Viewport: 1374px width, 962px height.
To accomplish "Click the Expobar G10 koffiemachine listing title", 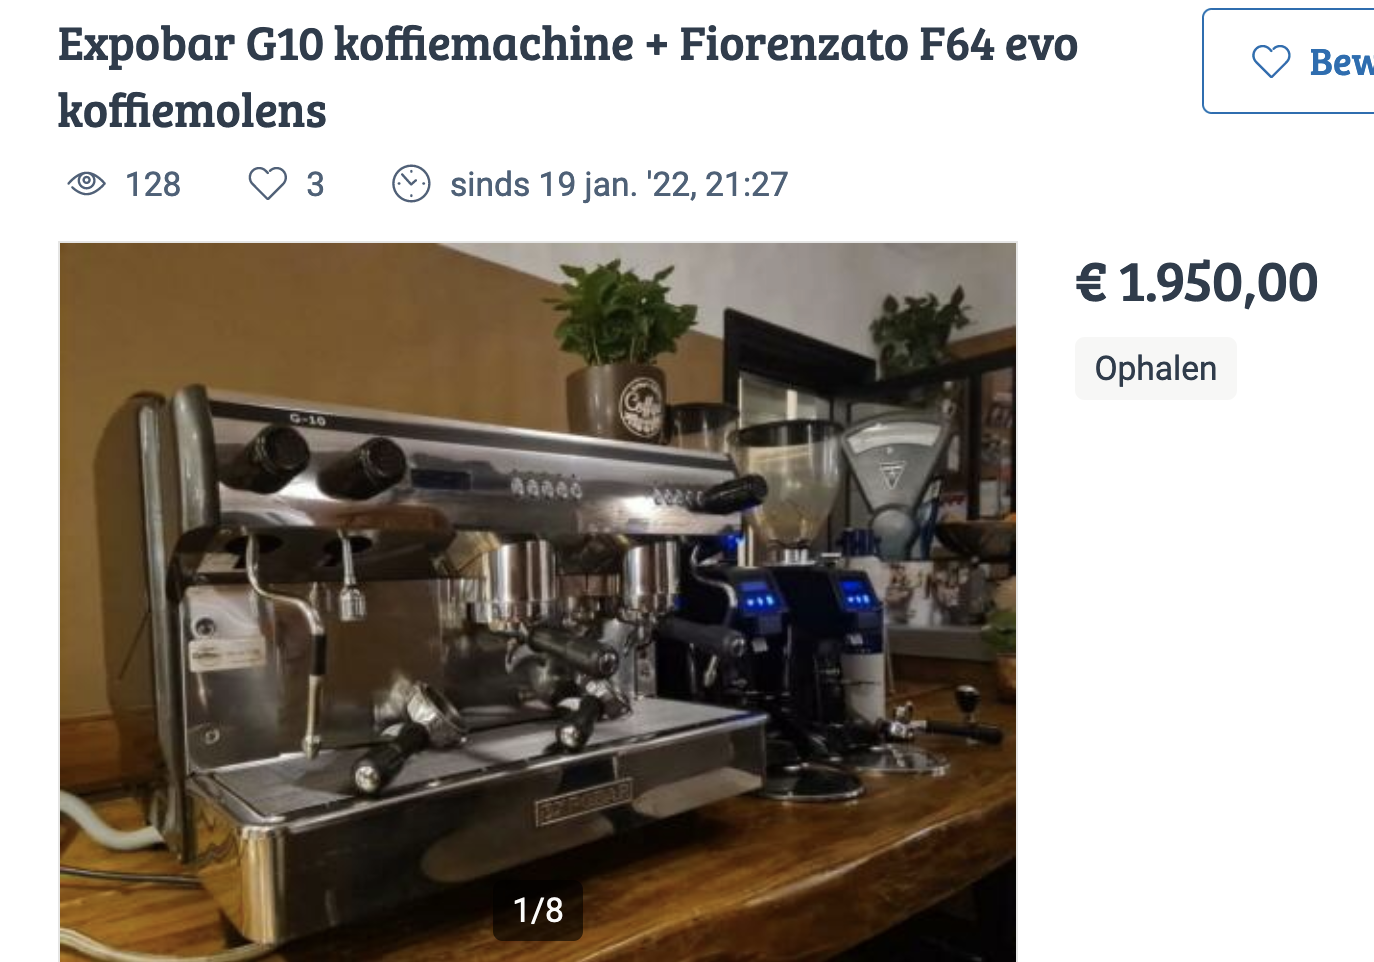I will (x=568, y=77).
